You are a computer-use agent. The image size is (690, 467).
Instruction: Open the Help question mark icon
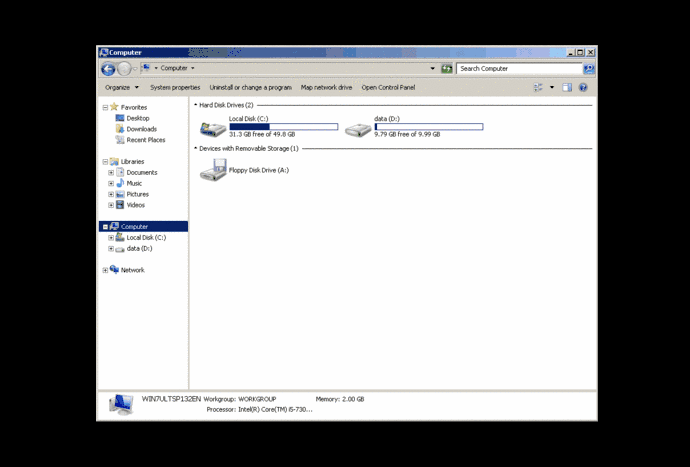pyautogui.click(x=583, y=87)
